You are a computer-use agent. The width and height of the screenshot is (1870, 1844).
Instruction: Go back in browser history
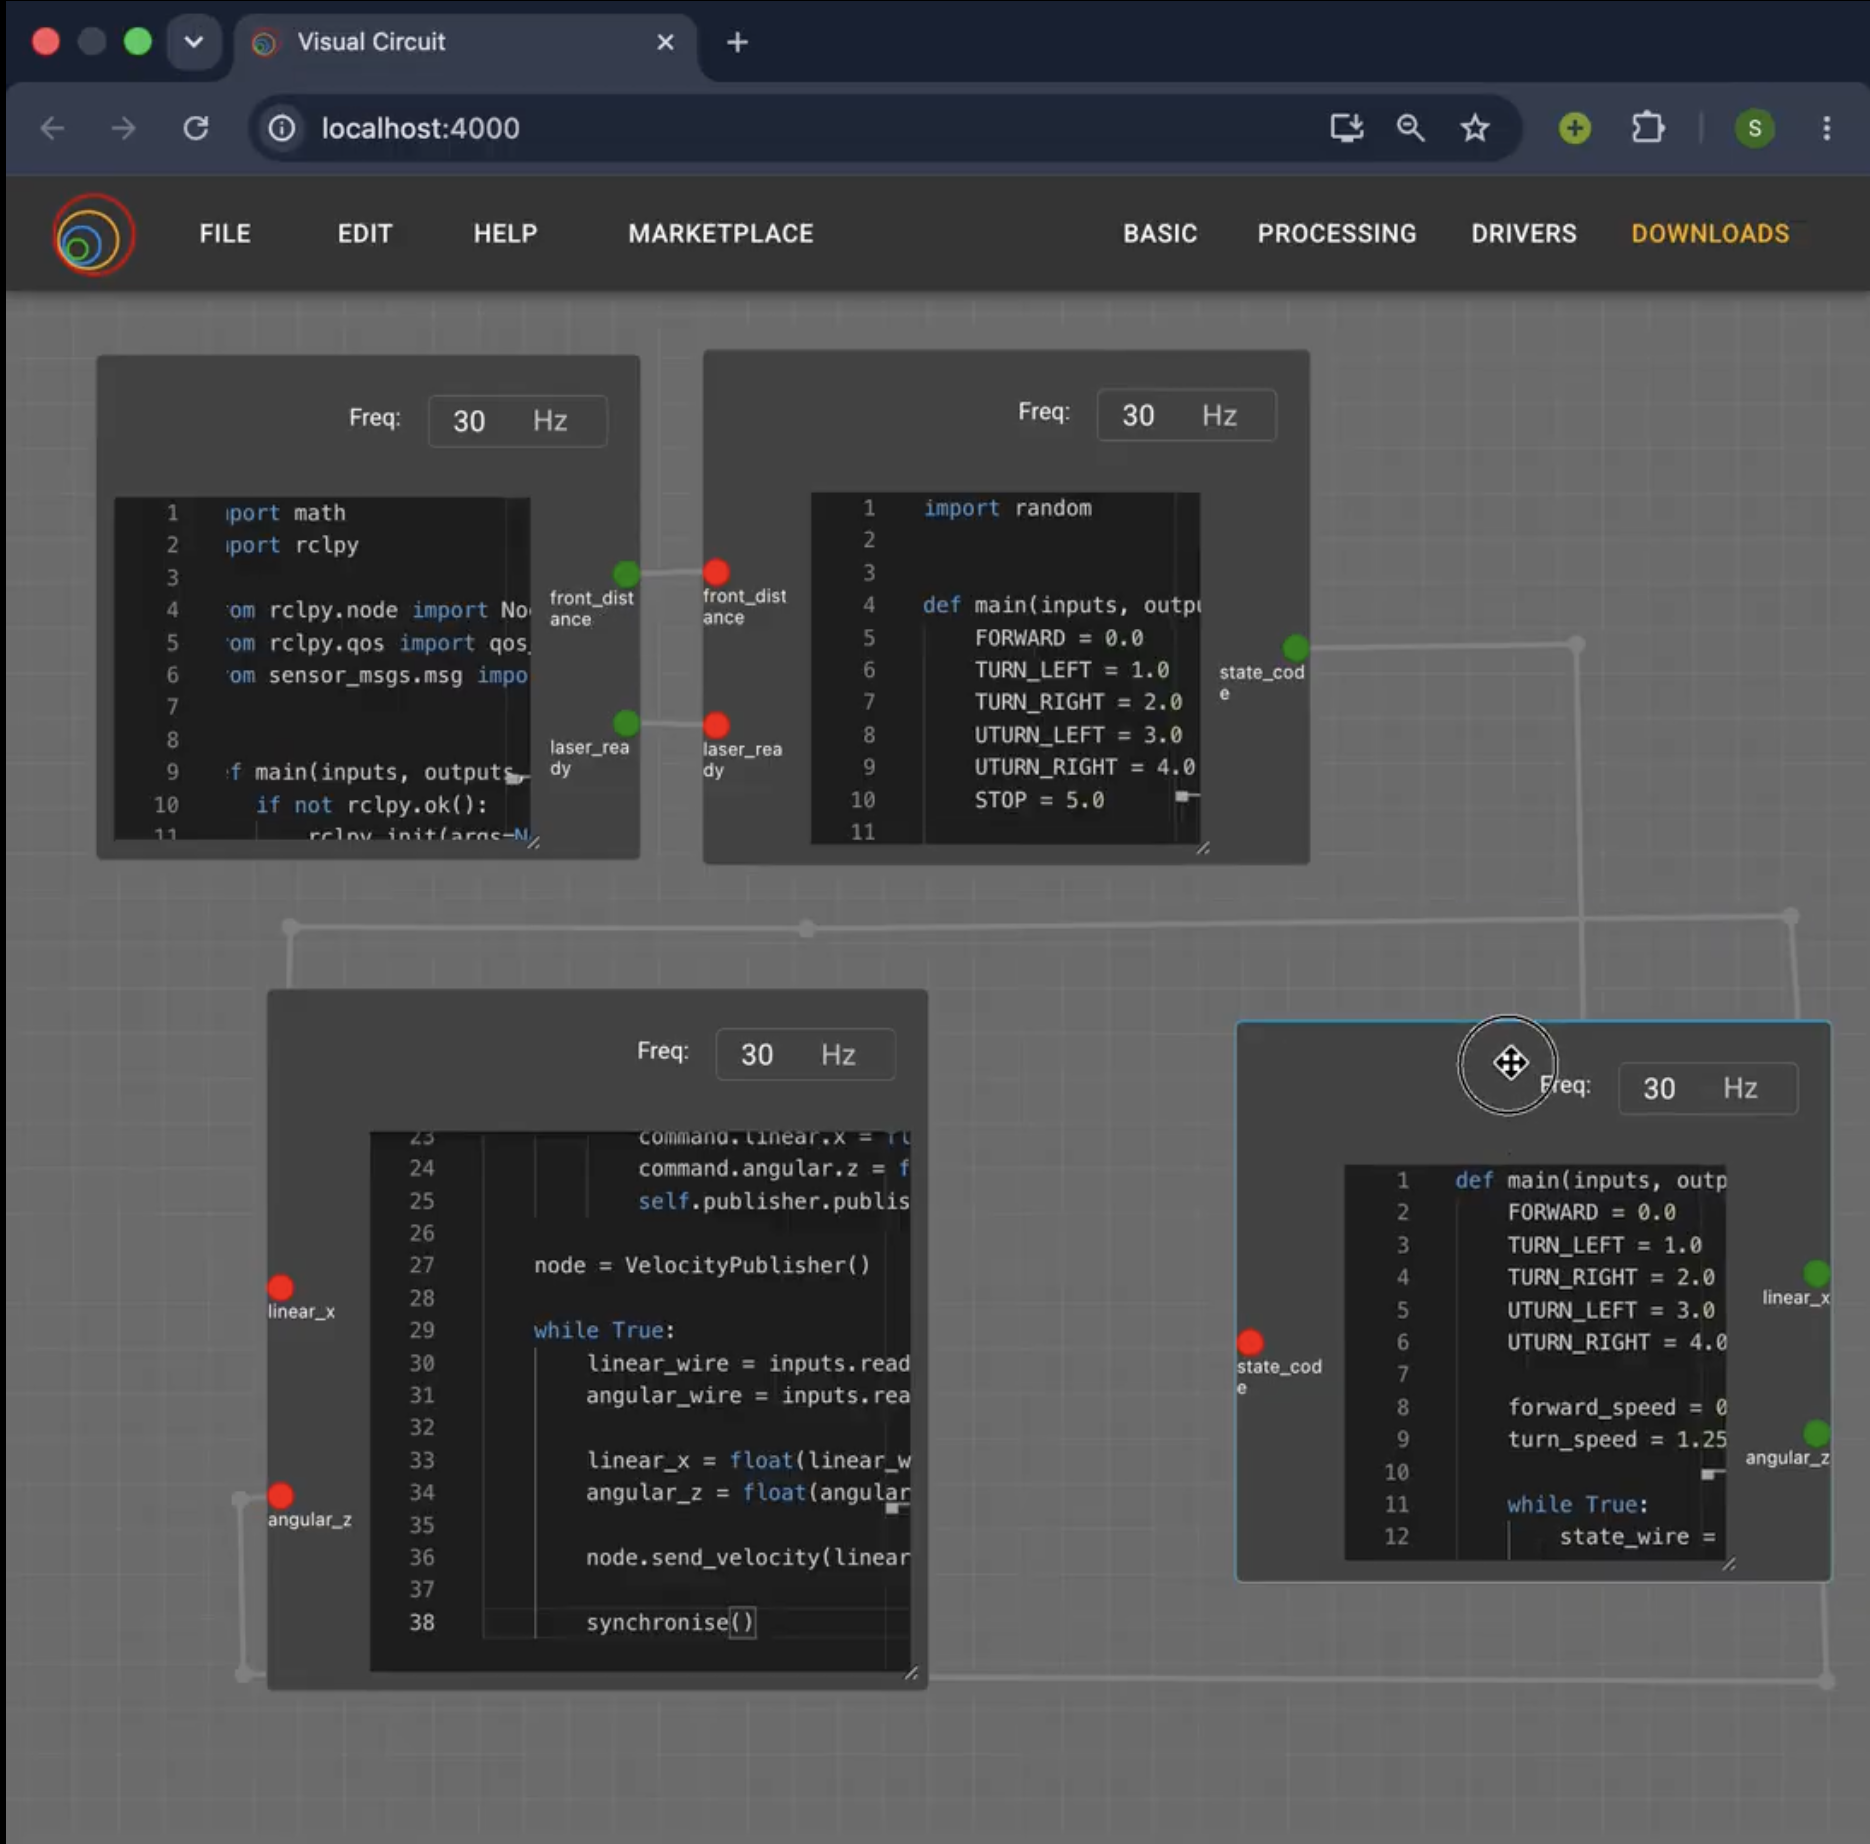click(52, 128)
